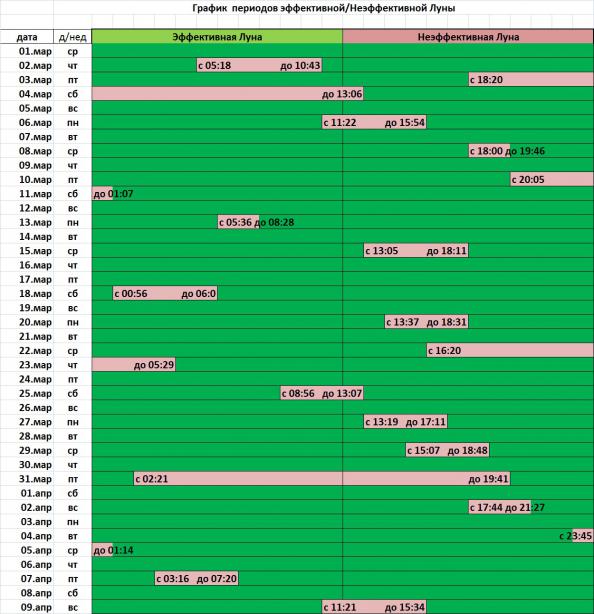
Task: Select the weekday cell 'пт' for 07.апр
Action: 72,579
